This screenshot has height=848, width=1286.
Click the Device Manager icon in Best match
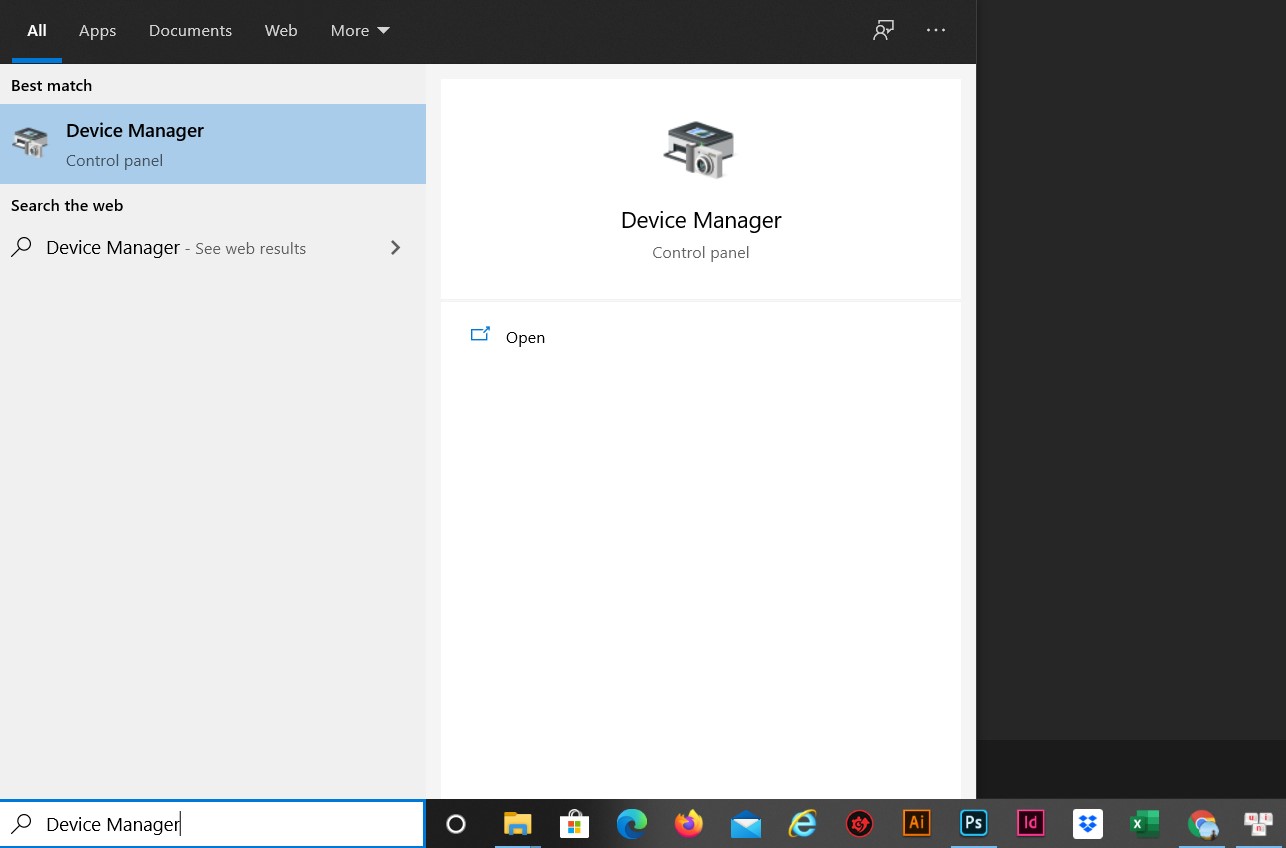click(x=30, y=143)
